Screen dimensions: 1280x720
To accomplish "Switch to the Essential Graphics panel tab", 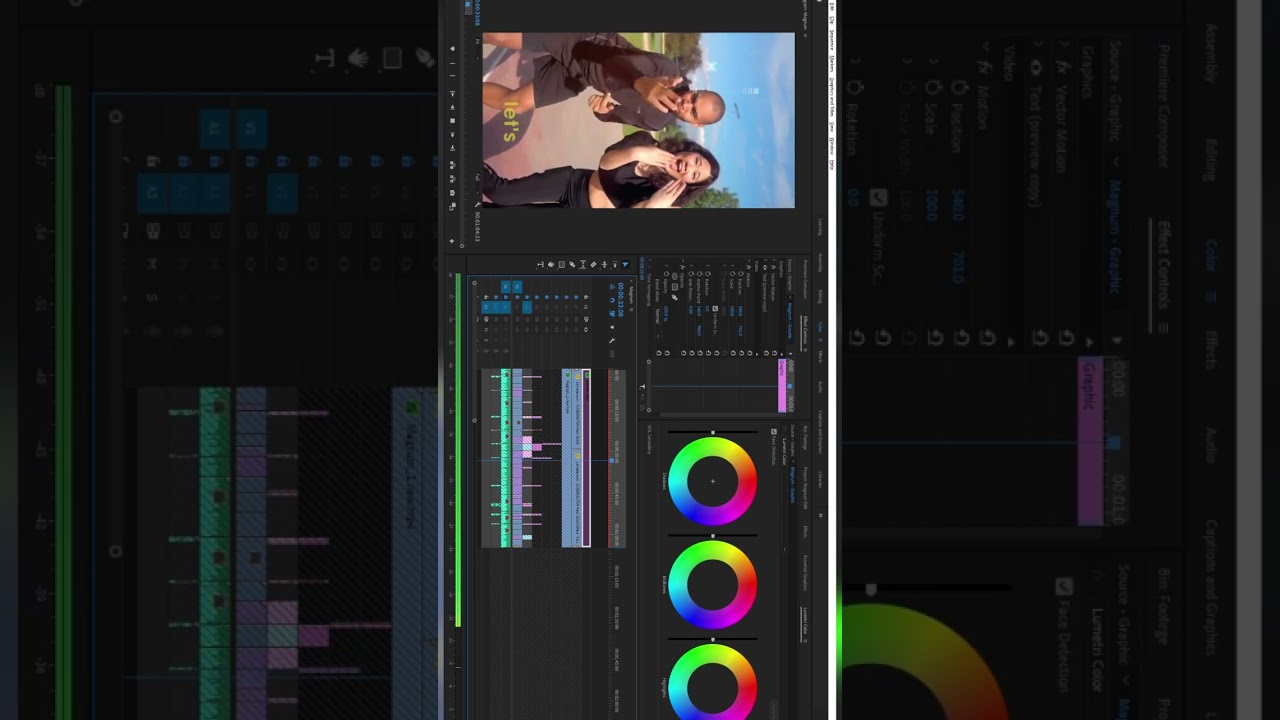I will [805, 572].
